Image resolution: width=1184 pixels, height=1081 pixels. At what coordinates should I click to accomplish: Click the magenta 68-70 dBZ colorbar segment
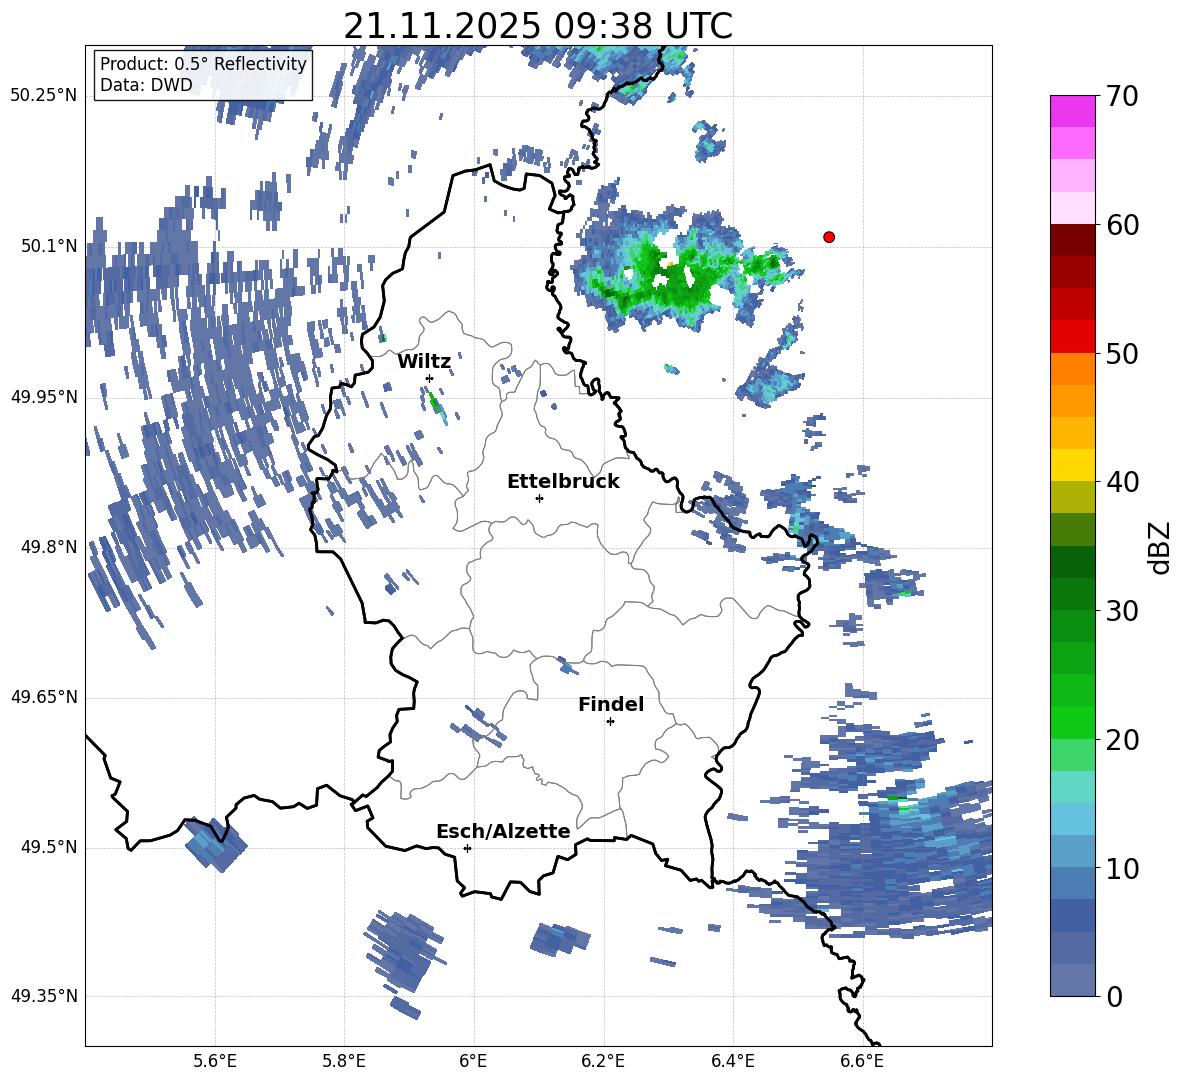[x=1072, y=111]
